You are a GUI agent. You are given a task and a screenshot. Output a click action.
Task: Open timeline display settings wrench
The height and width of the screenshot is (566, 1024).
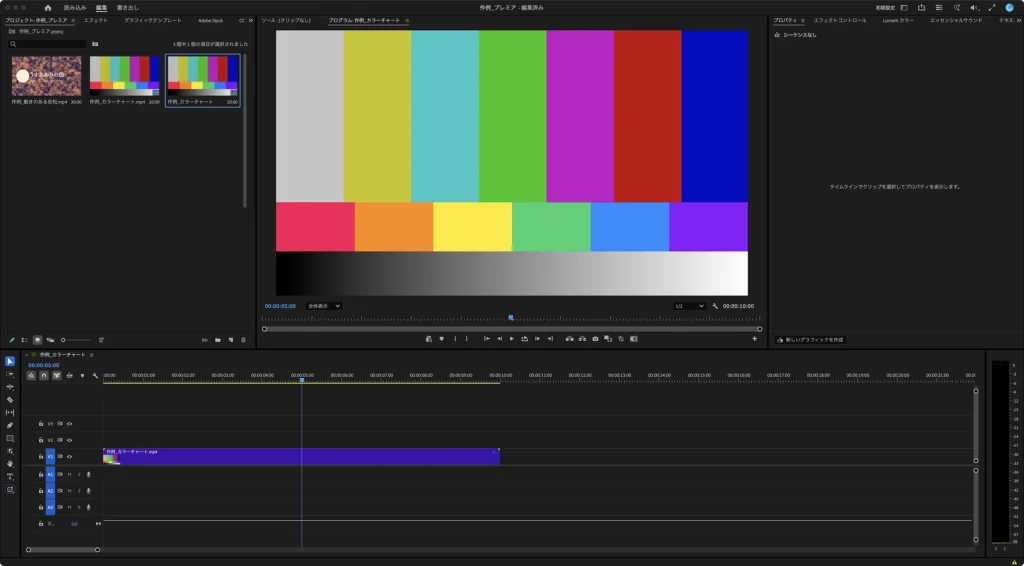click(x=95, y=376)
